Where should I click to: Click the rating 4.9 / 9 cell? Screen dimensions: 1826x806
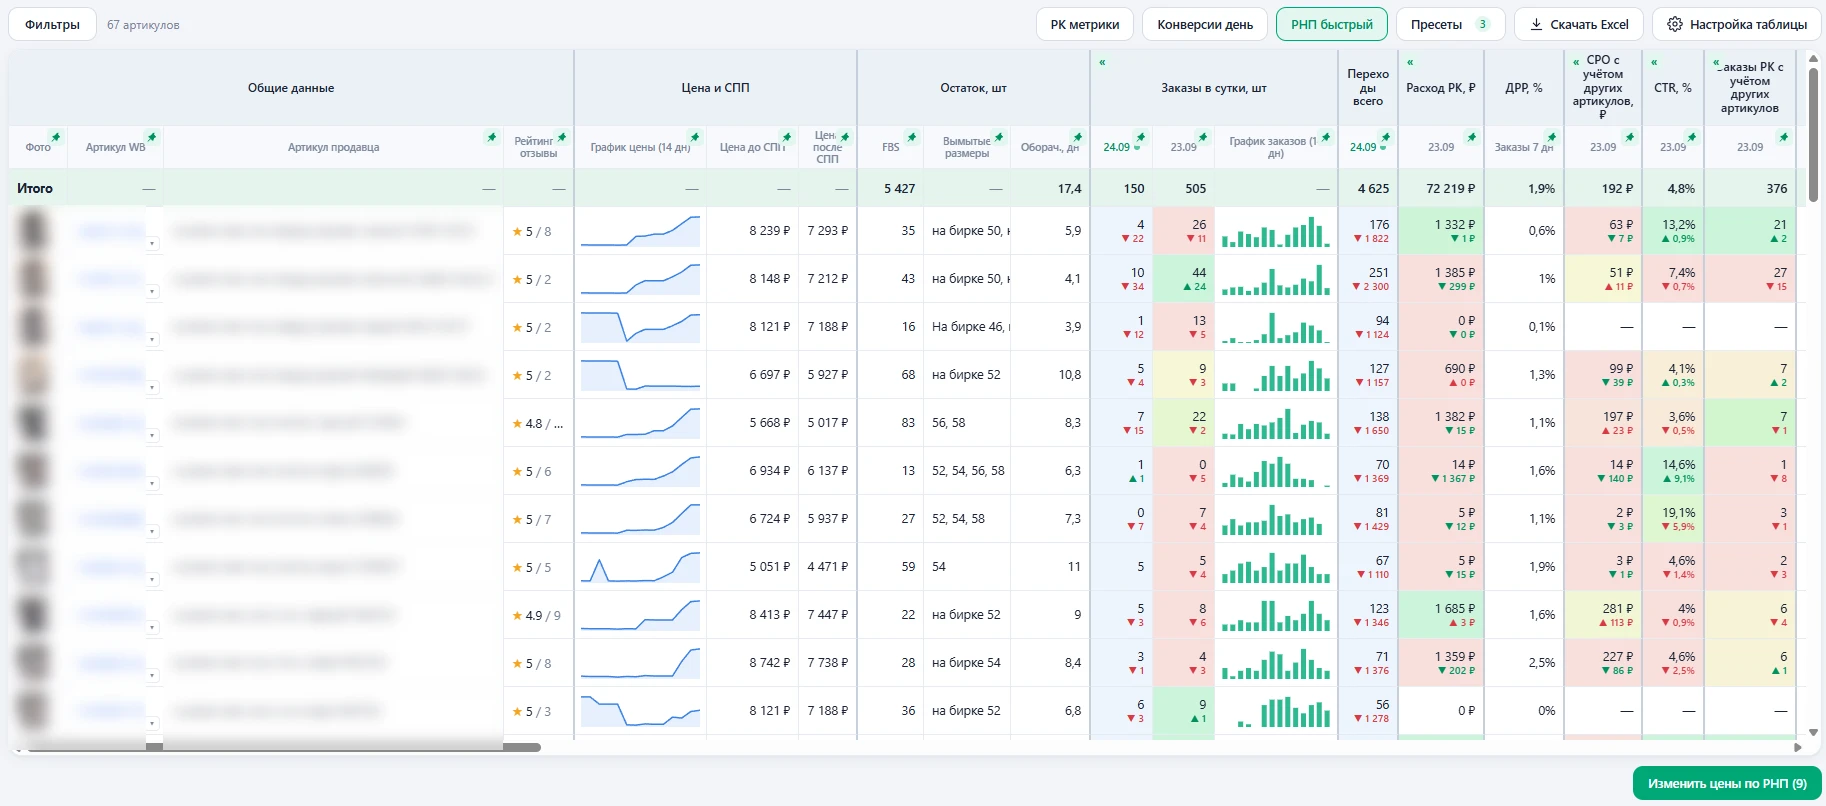click(x=538, y=615)
